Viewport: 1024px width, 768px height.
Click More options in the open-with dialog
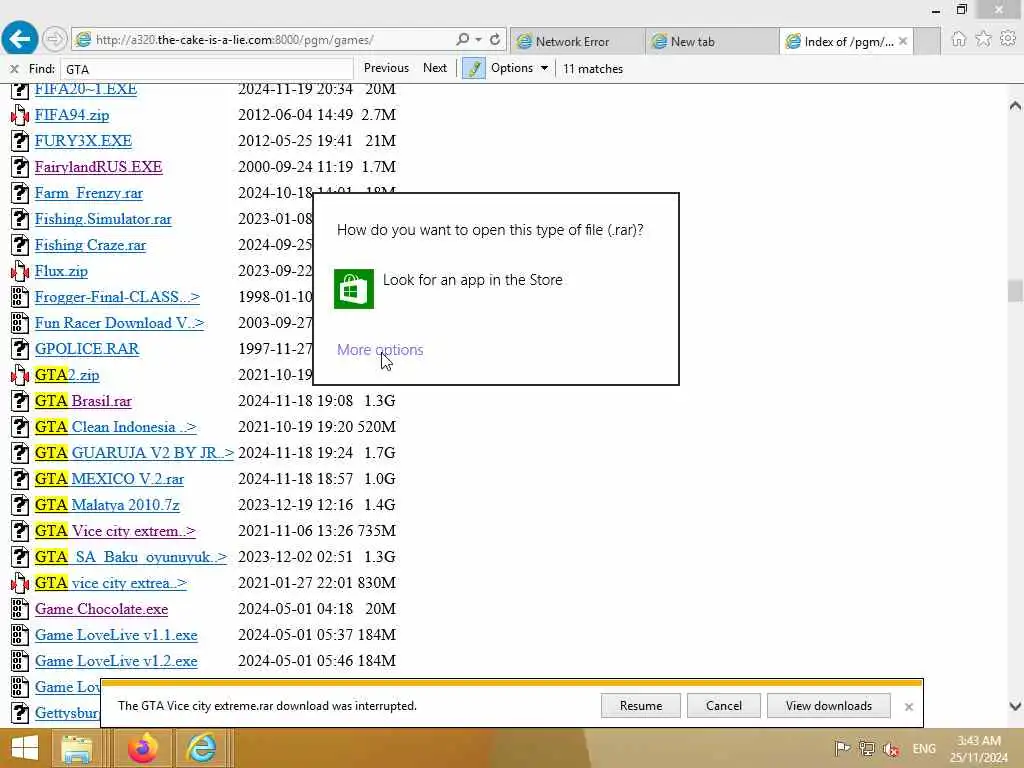pyautogui.click(x=380, y=350)
